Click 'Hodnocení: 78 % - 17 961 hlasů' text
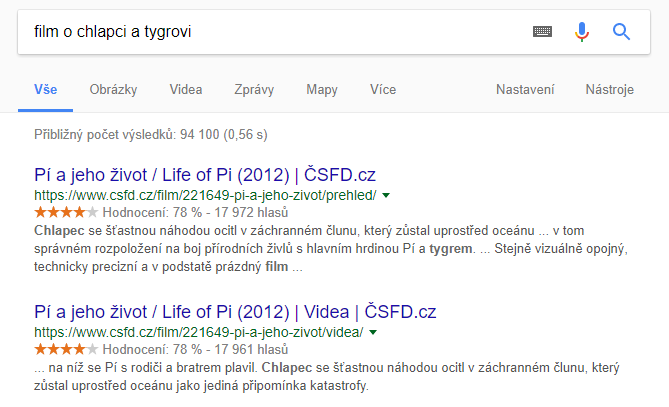The height and width of the screenshot is (407, 669). click(x=195, y=349)
